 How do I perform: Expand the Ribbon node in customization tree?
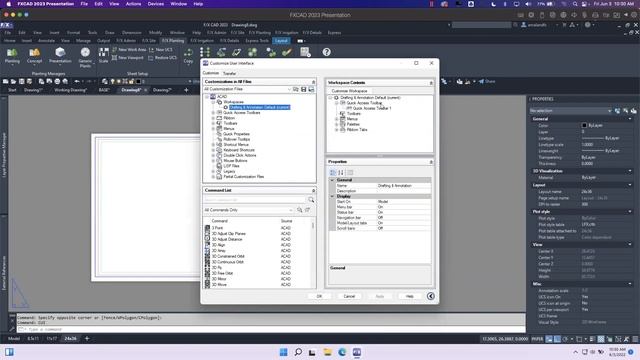click(x=213, y=118)
